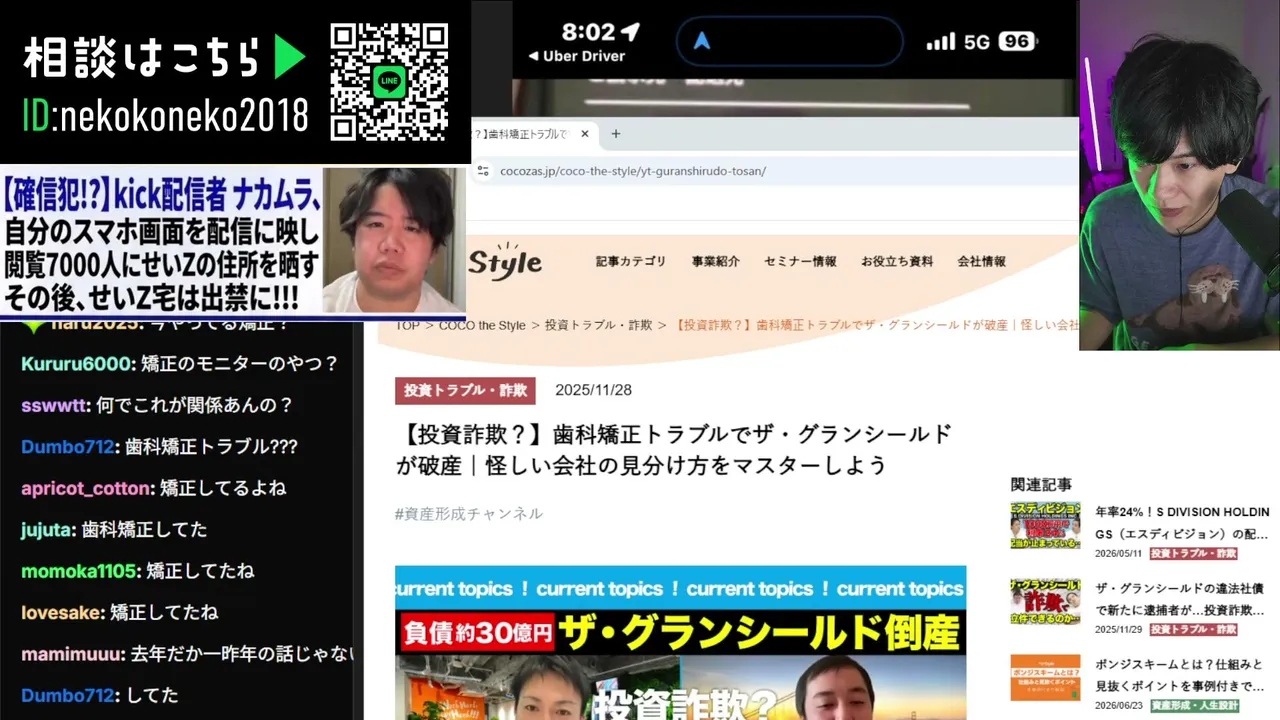This screenshot has width=1280, height=720.
Task: Tap the location arrow next to 8:02
Action: 630,31
